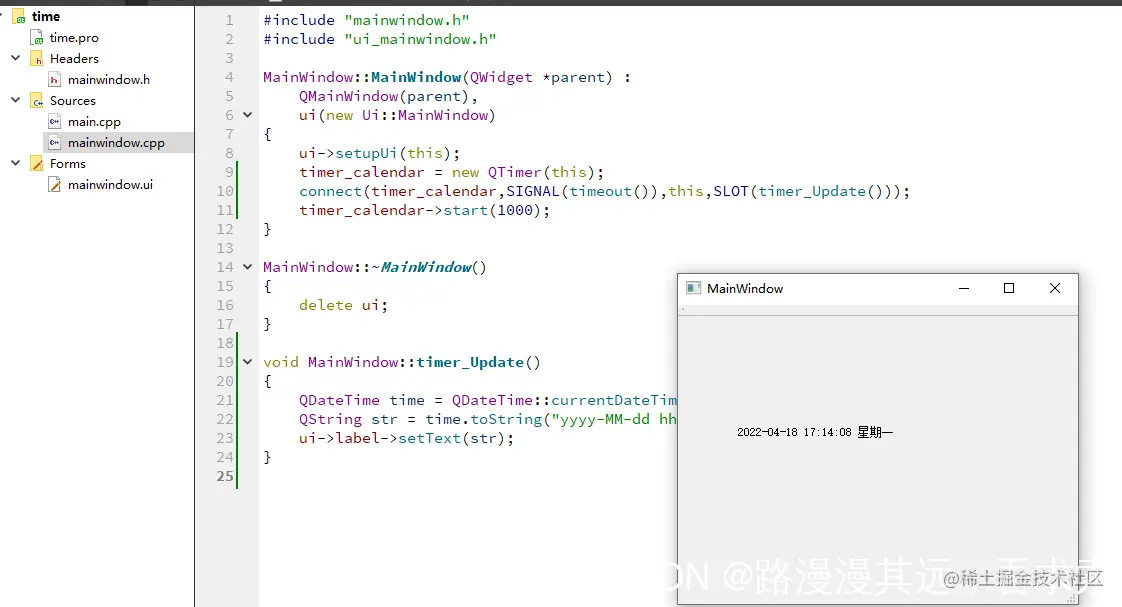Open time.pro project file
The width and height of the screenshot is (1122, 607).
pyautogui.click(x=74, y=37)
